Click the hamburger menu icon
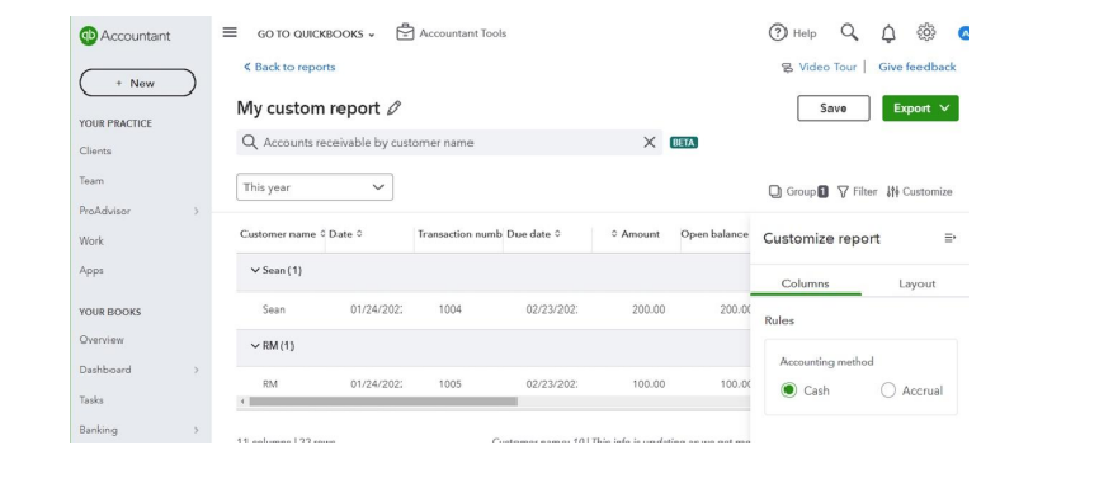The image size is (1120, 501). [229, 32]
